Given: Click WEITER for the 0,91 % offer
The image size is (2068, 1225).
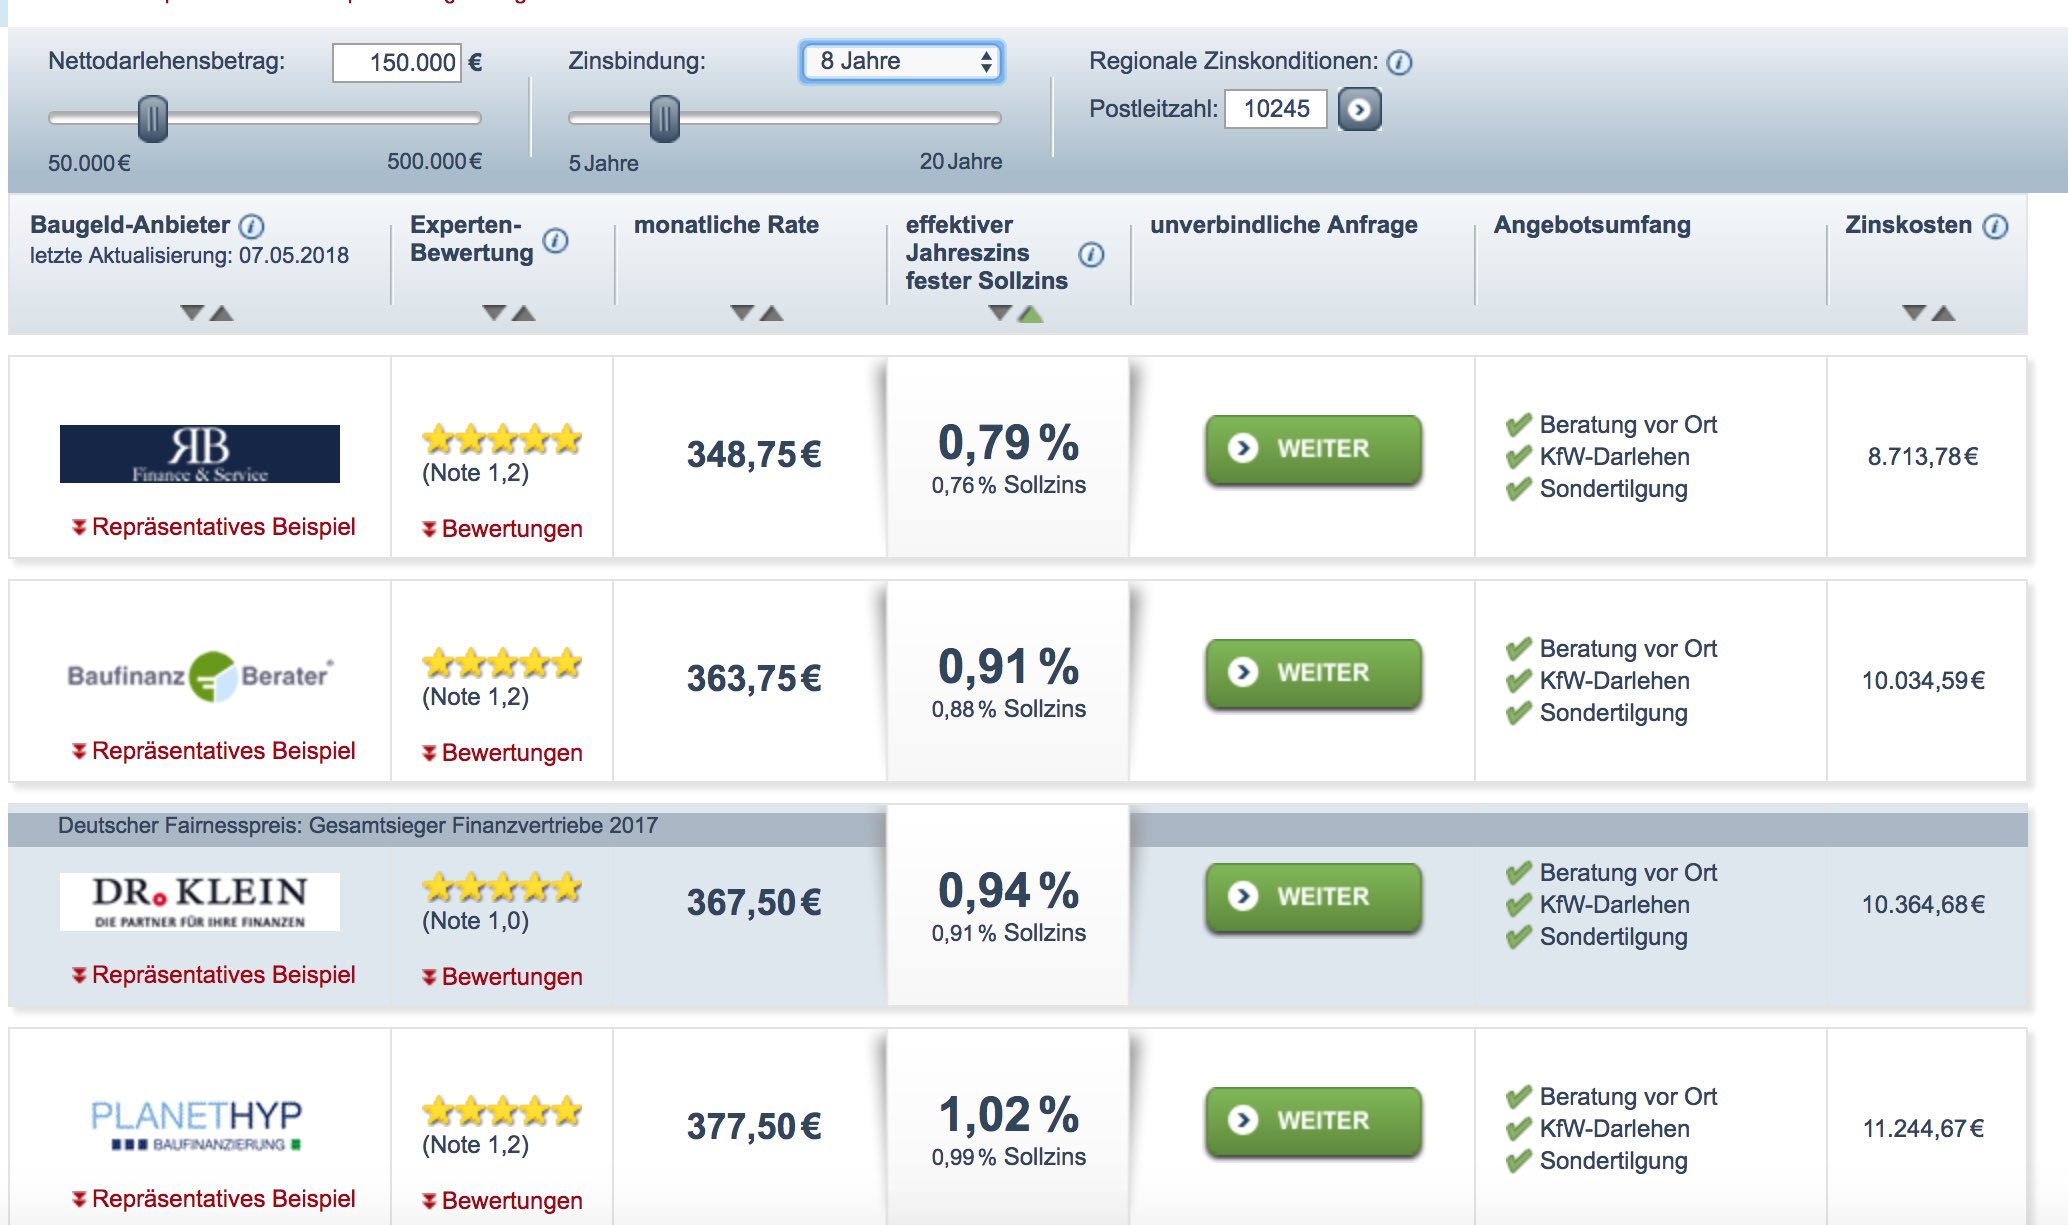Looking at the screenshot, I should pyautogui.click(x=1314, y=674).
